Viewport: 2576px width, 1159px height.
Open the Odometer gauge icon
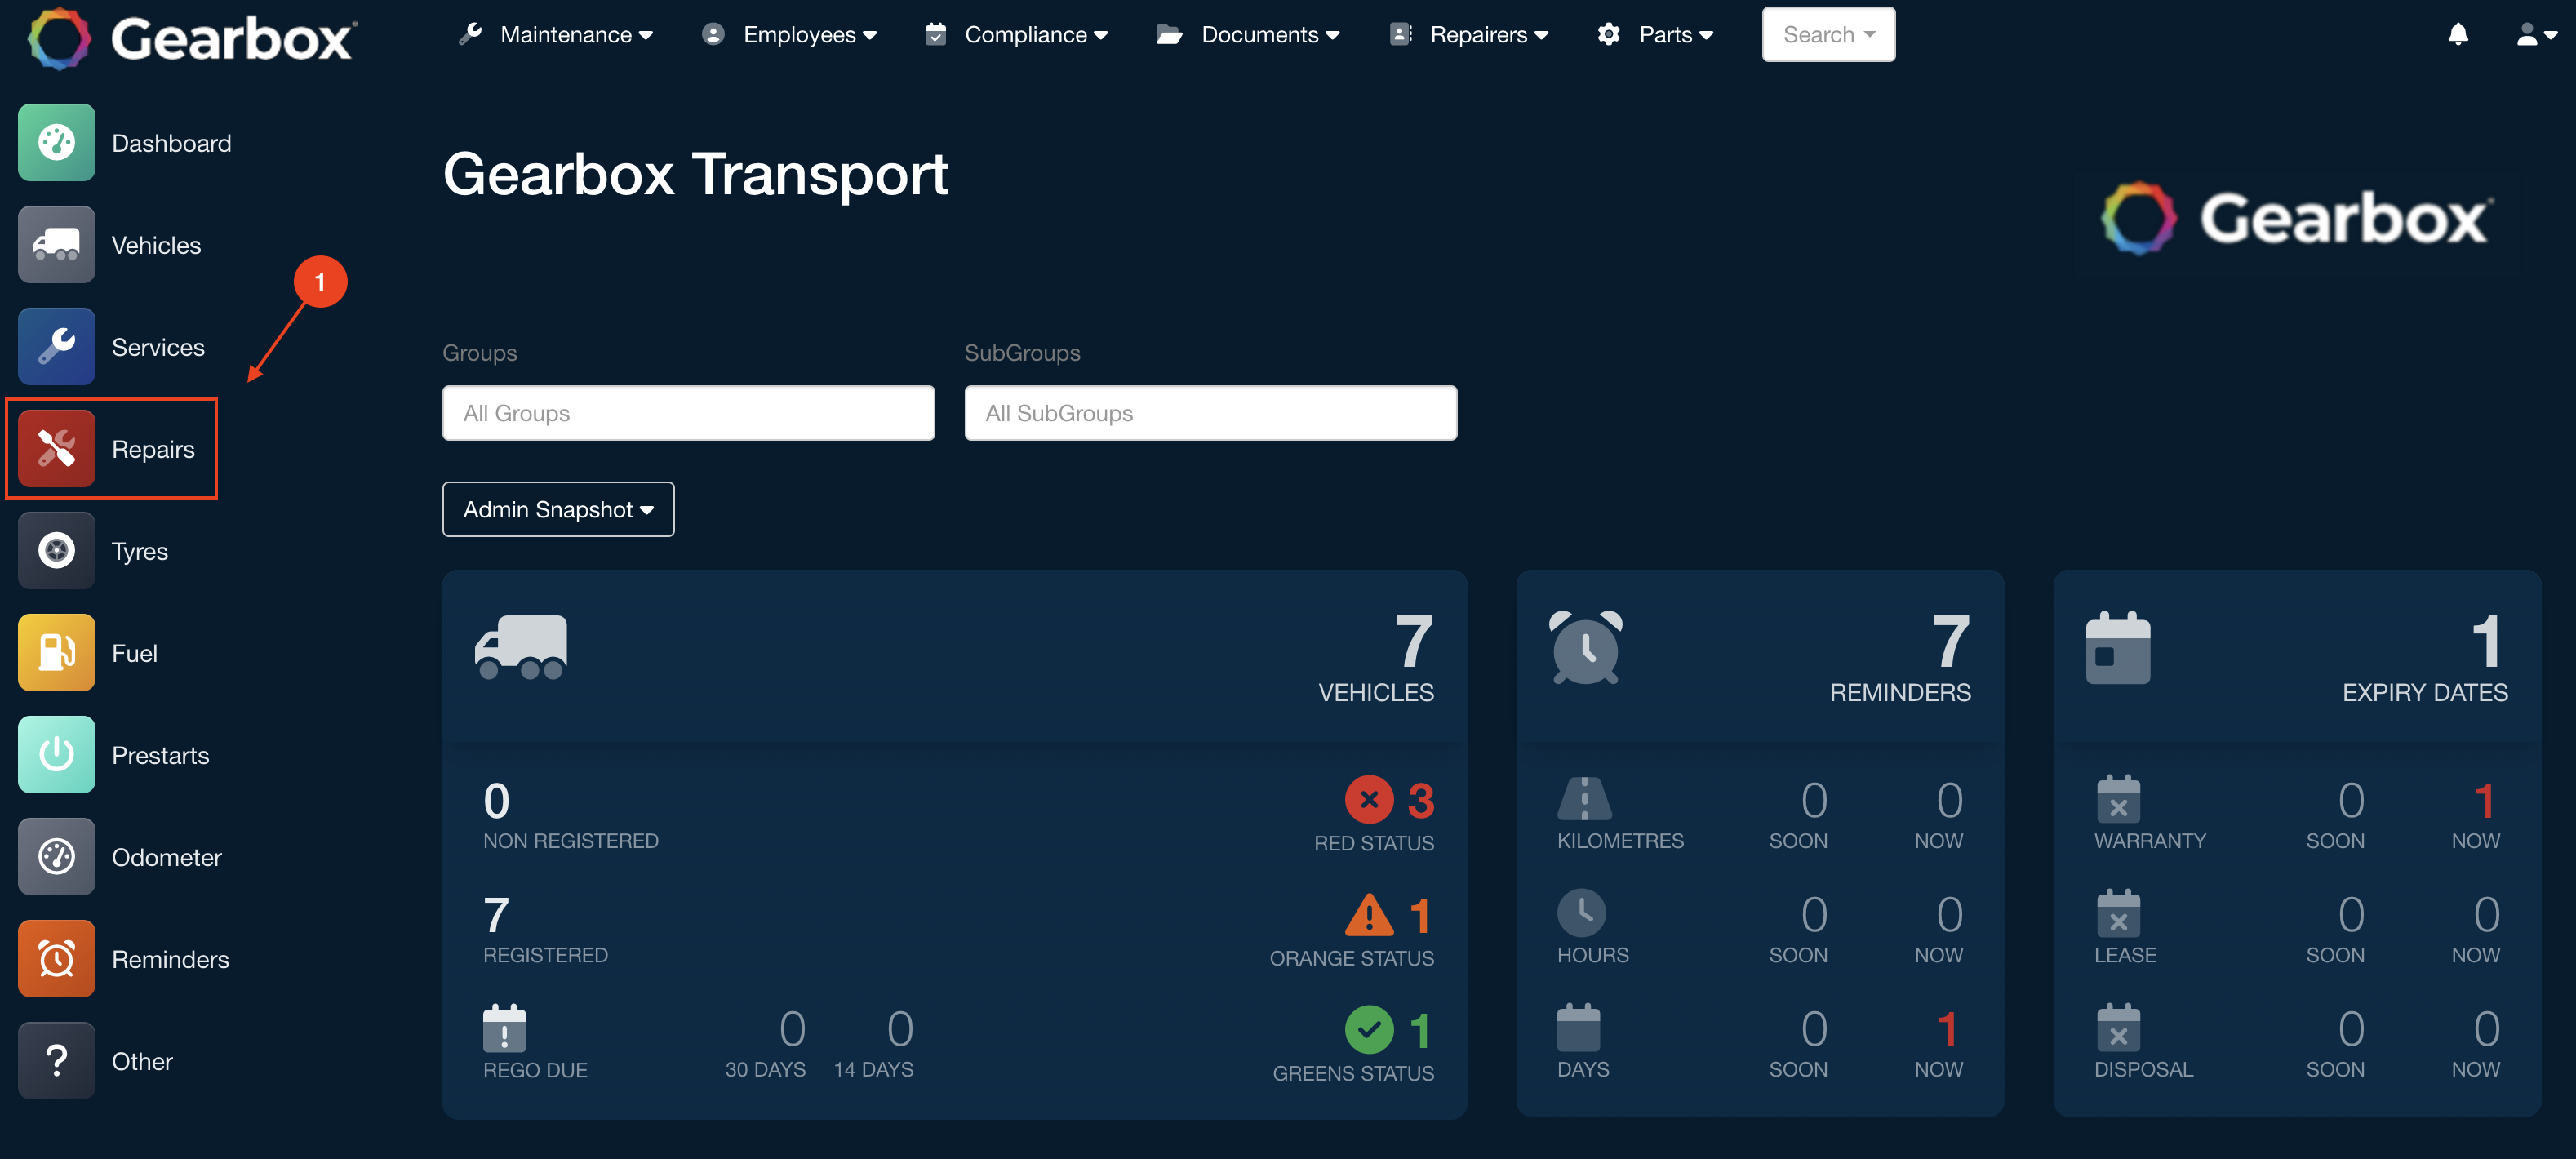(x=56, y=857)
